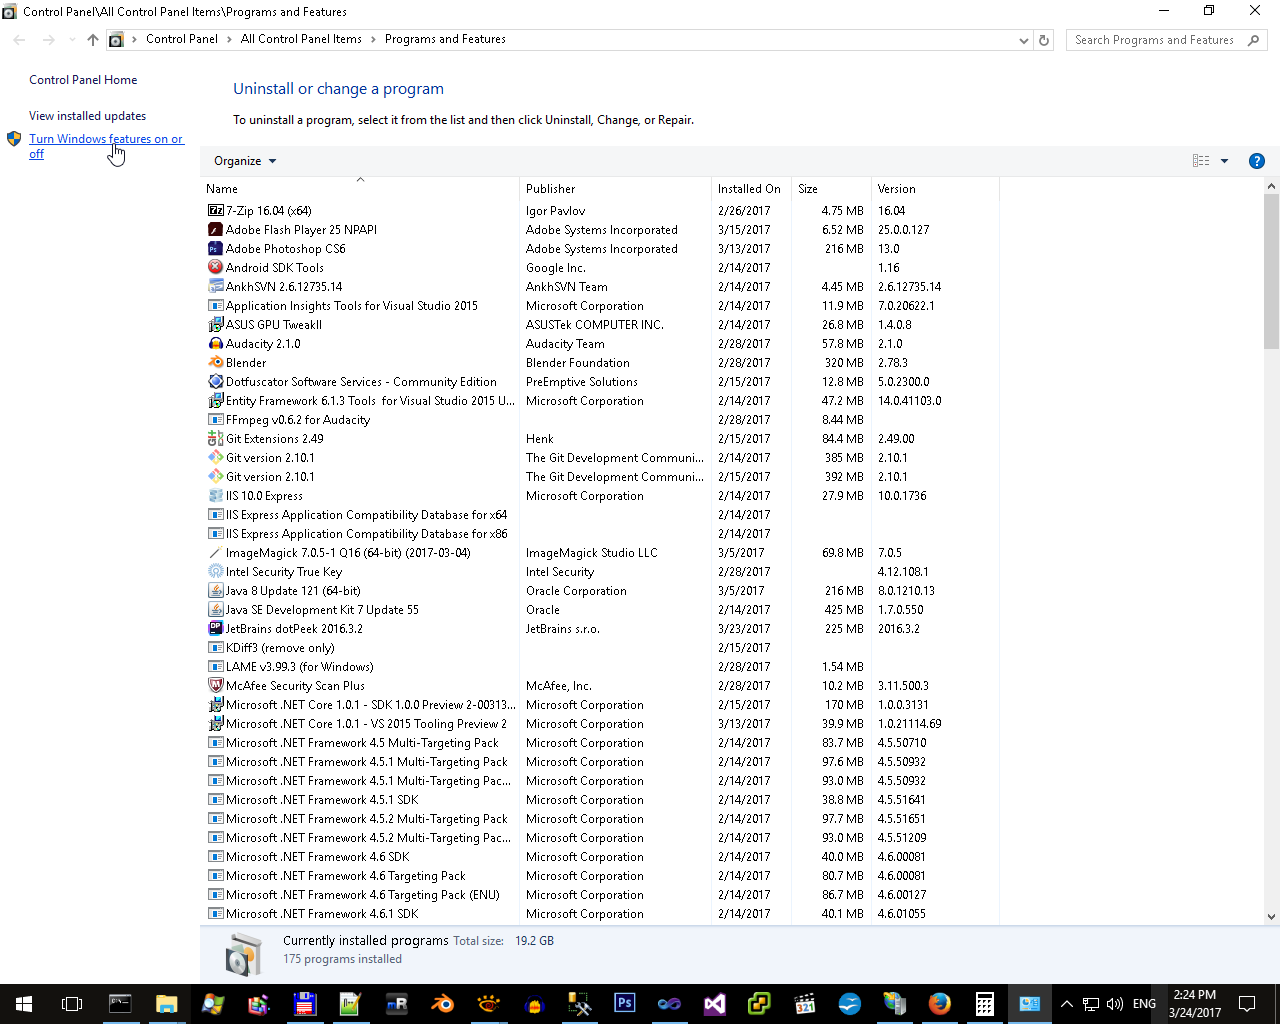Click the Android SDK Tools icon
The image size is (1280, 1024).
tap(215, 268)
